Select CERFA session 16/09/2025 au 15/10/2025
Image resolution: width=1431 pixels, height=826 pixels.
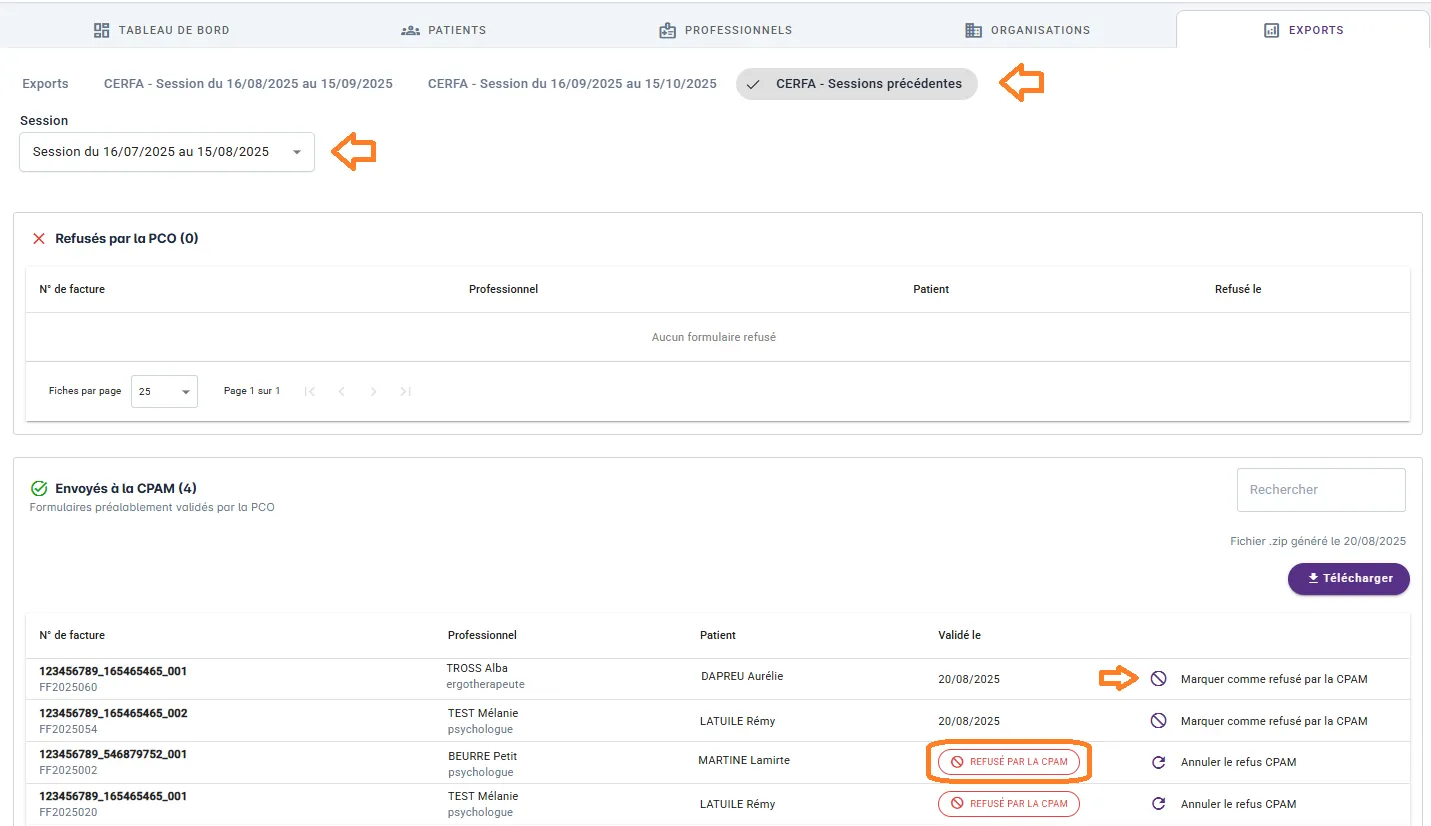tap(572, 84)
